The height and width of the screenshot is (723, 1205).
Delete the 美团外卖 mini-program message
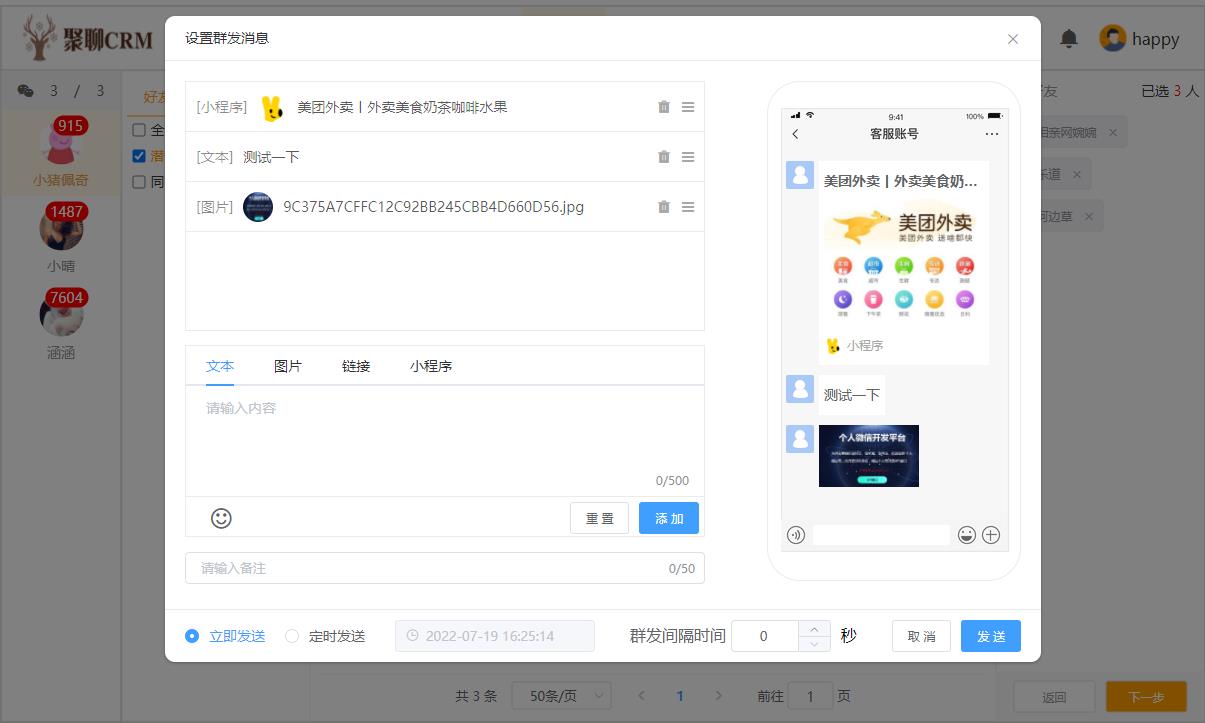click(x=664, y=107)
